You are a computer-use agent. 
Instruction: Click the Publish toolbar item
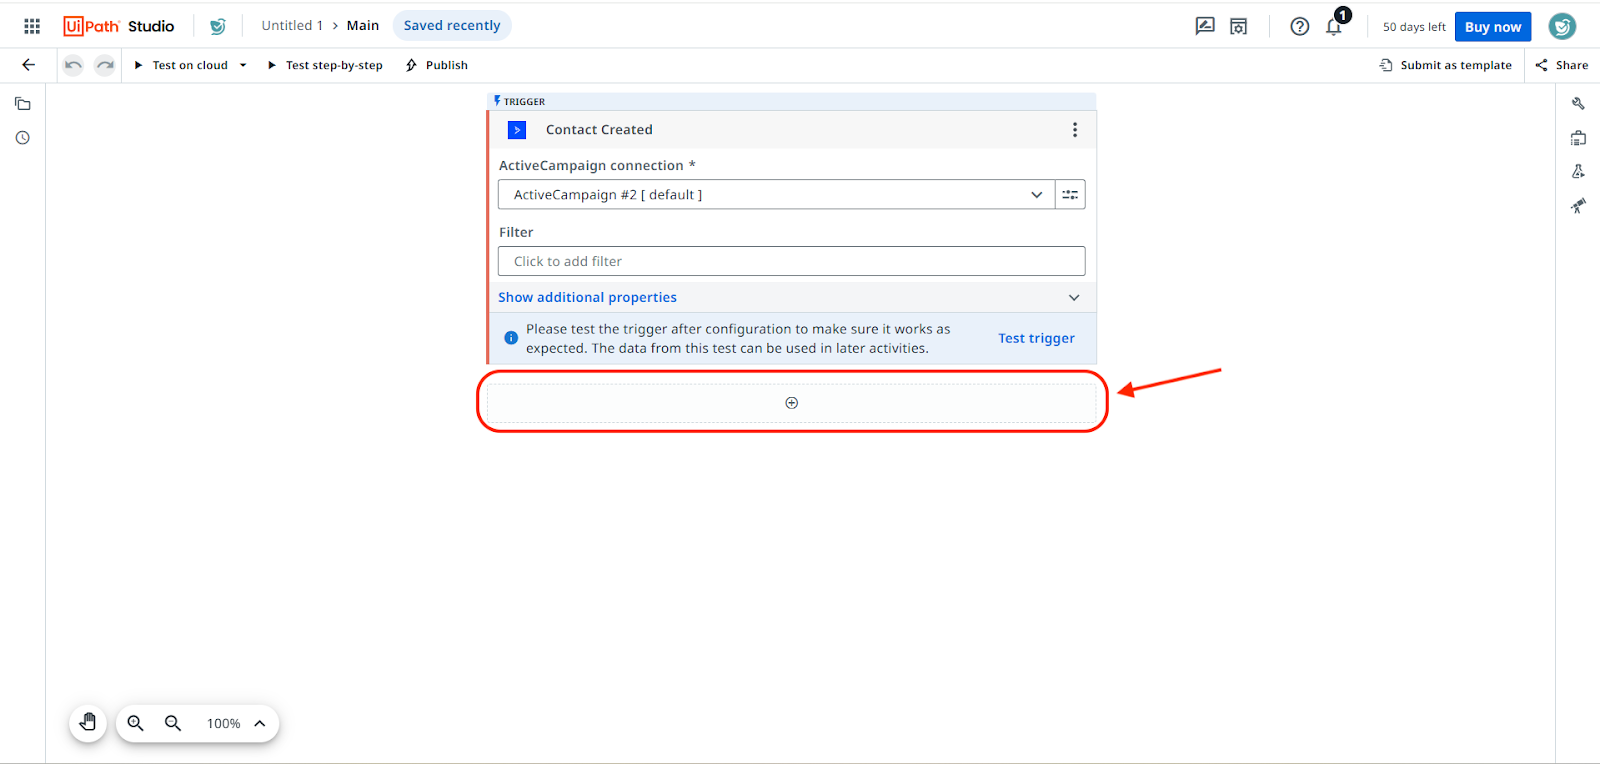coord(437,66)
